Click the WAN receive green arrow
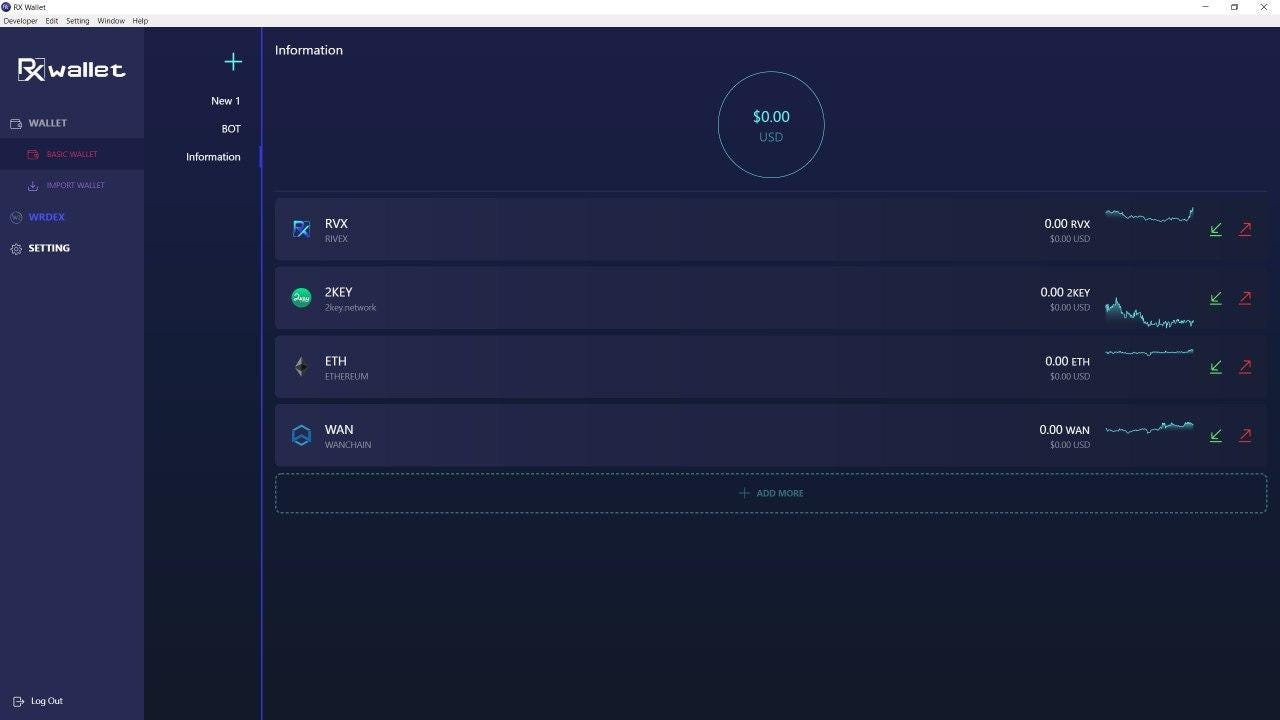 tap(1216, 435)
